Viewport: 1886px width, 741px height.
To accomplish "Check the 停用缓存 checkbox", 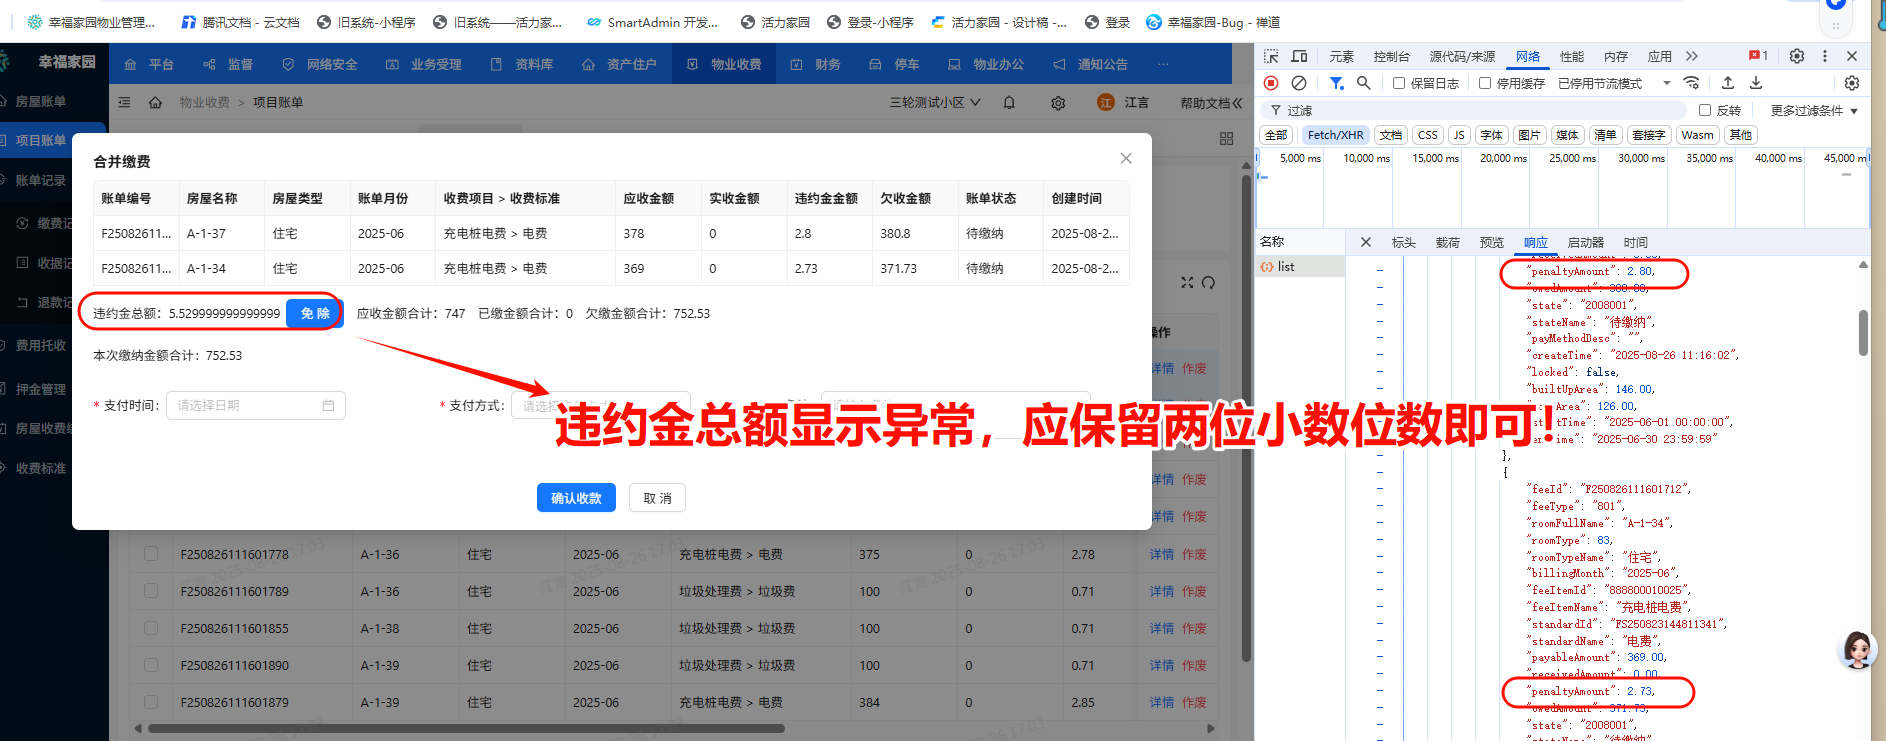I will (1485, 83).
